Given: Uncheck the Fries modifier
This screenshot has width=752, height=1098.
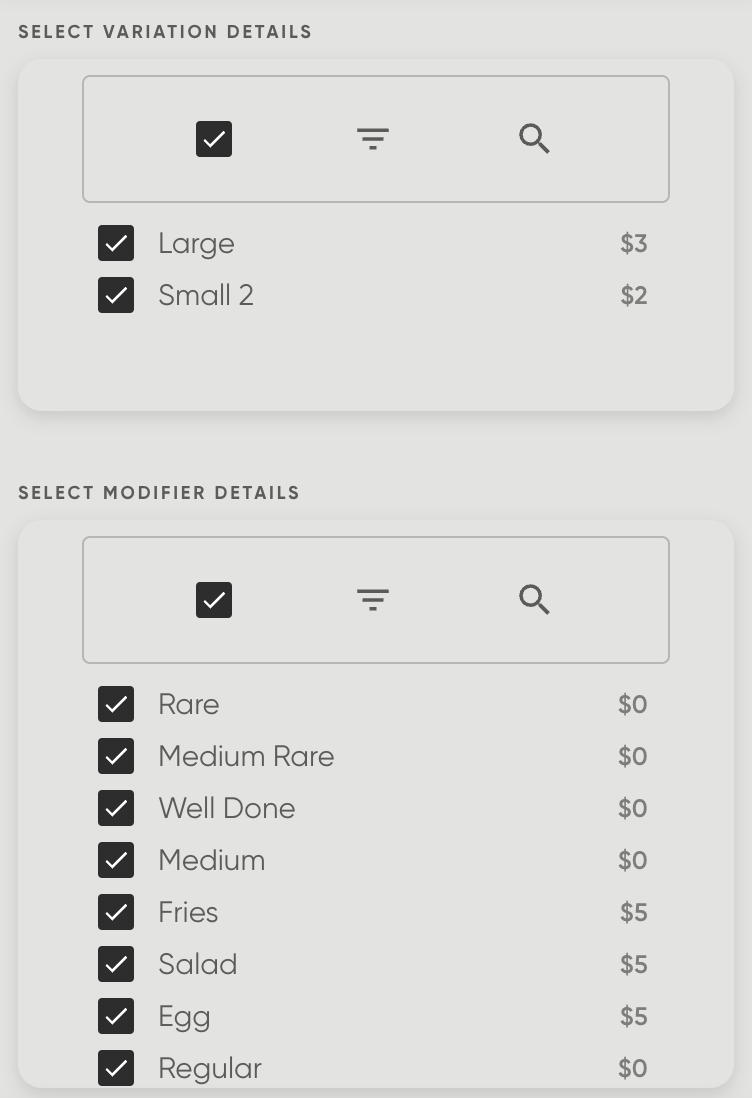Looking at the screenshot, I should [116, 912].
